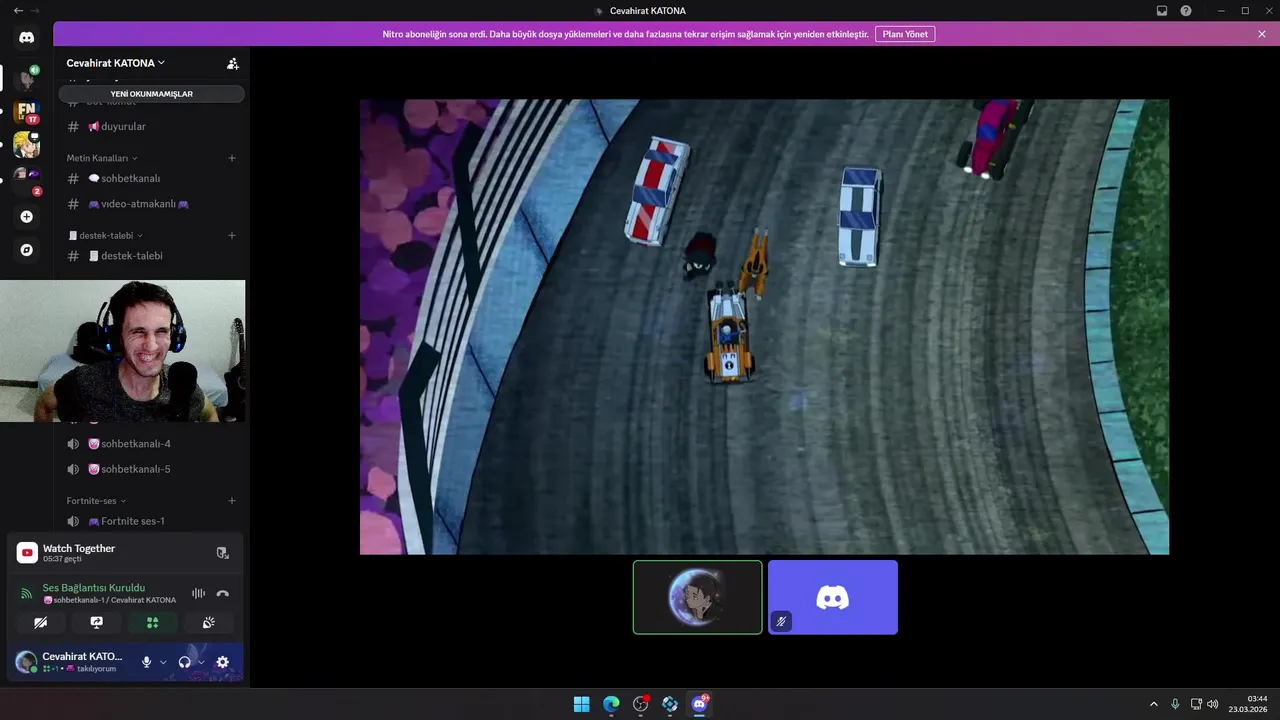Select the FN server icon with 17 badge

click(x=26, y=111)
